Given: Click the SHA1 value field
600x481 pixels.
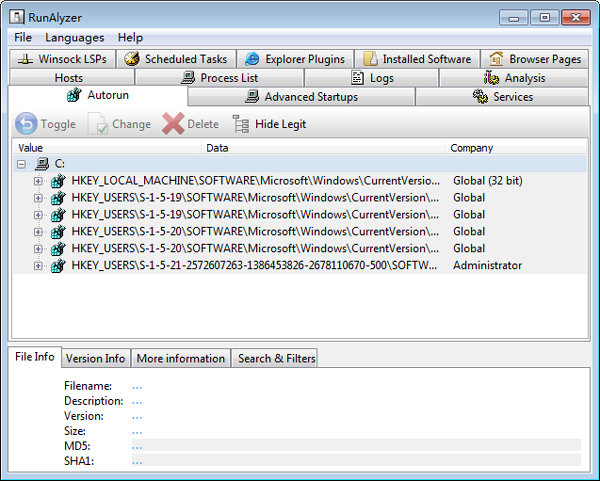Looking at the screenshot, I should click(356, 460).
